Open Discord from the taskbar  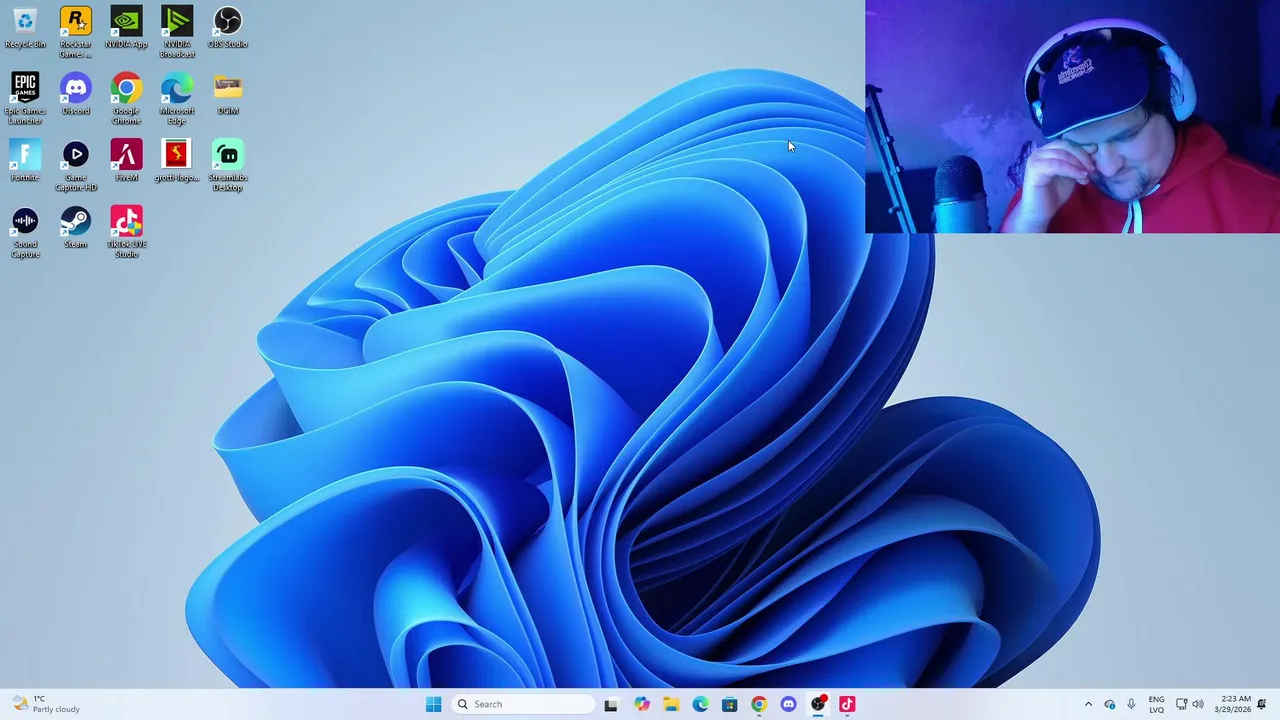click(788, 704)
